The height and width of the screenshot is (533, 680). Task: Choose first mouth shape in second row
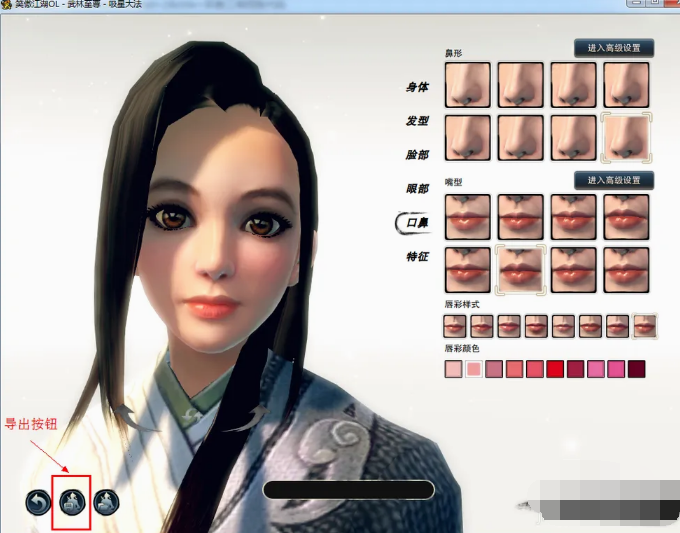pyautogui.click(x=468, y=270)
